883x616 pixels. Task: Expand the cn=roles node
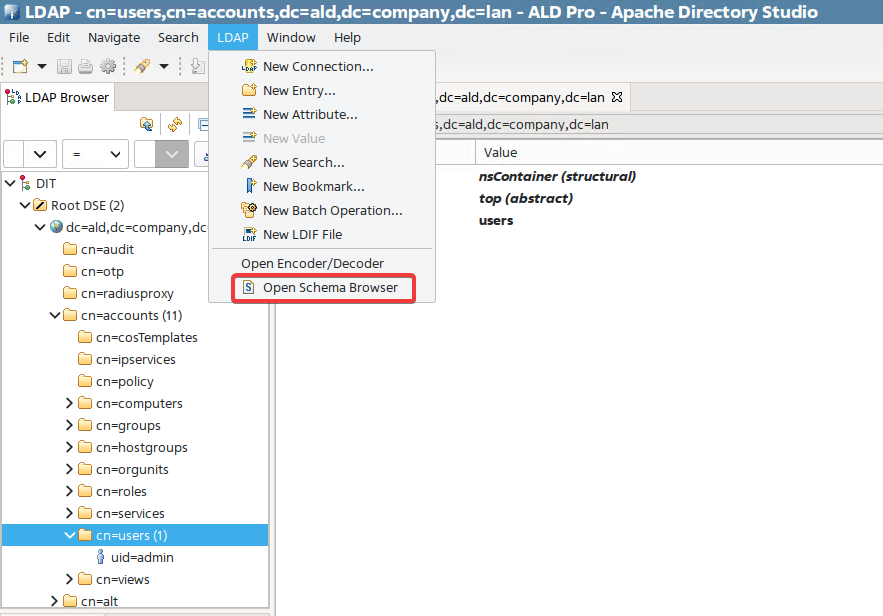69,490
